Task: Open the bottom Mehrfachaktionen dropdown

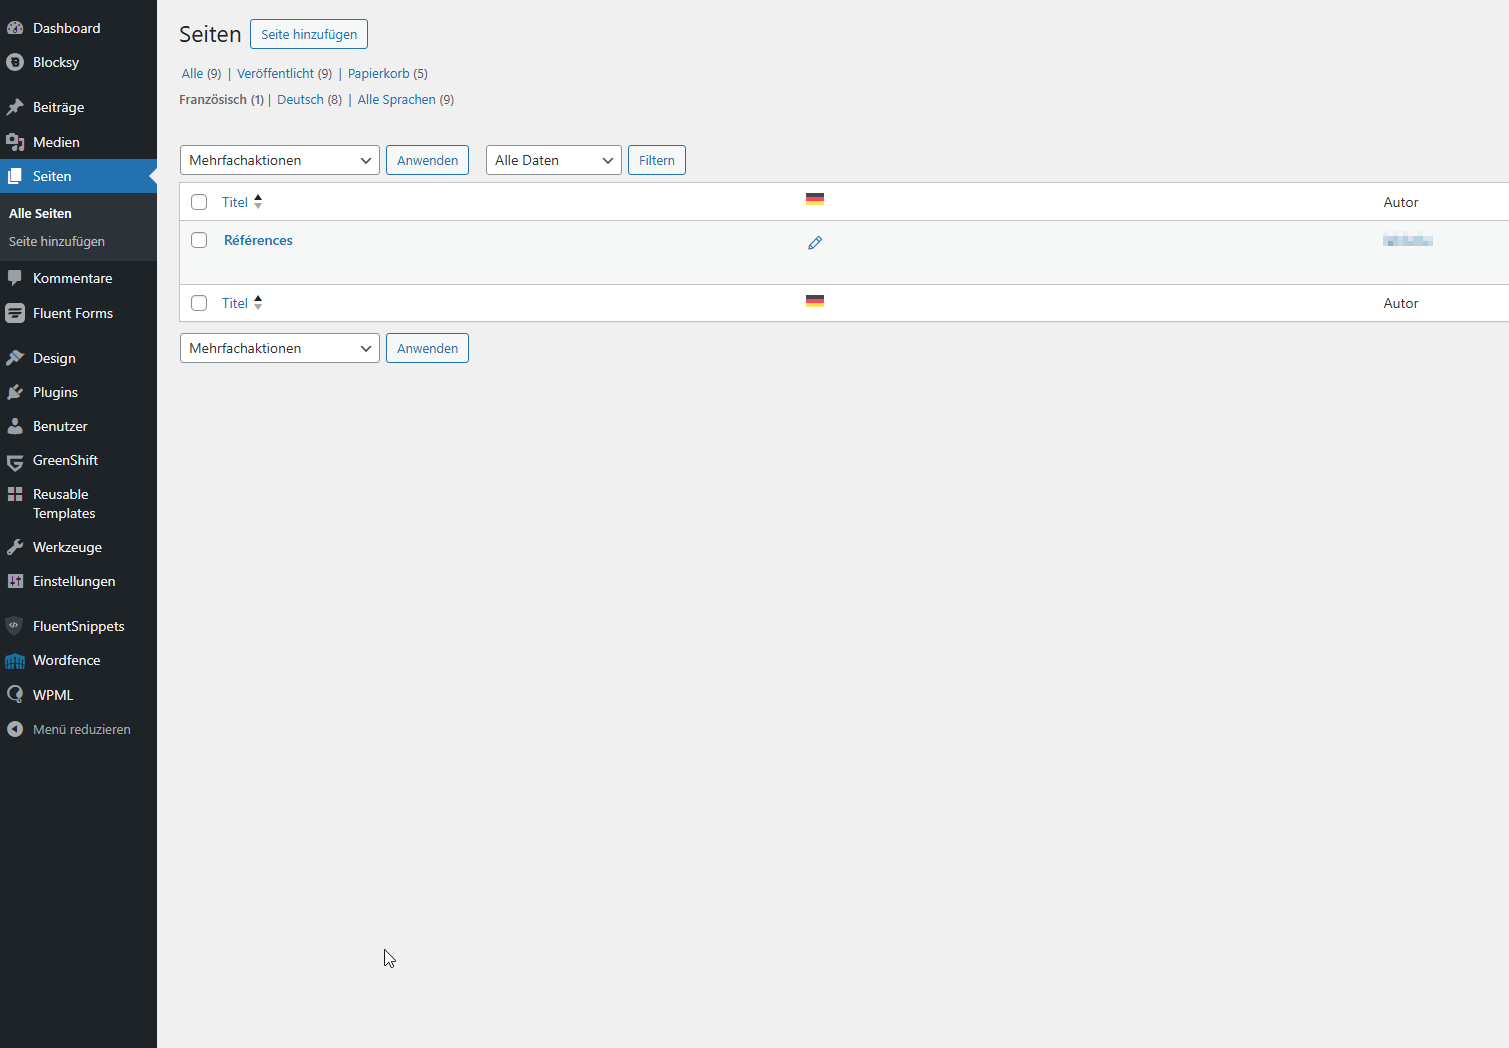Action: tap(280, 348)
